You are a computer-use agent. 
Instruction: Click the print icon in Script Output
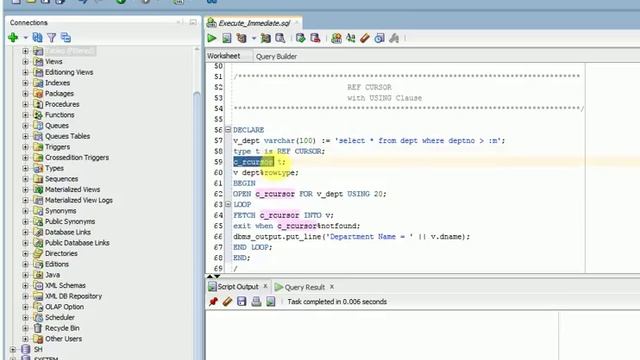pyautogui.click(x=256, y=302)
